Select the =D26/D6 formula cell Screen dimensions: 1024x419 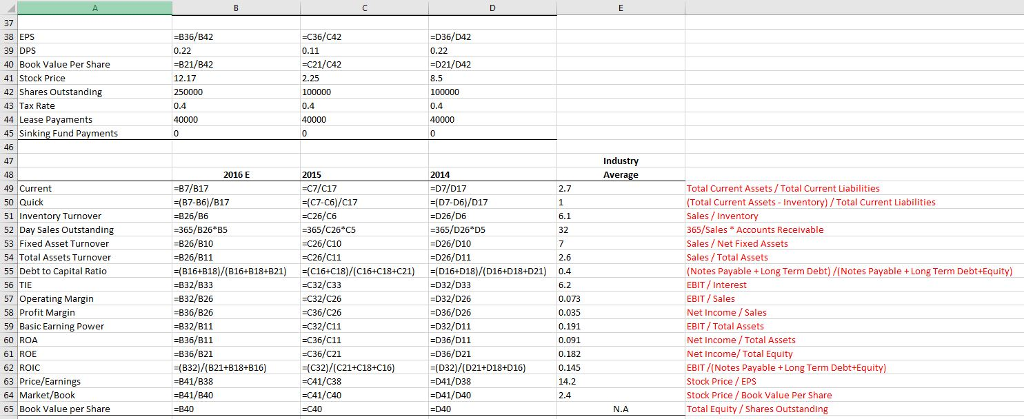[492, 215]
